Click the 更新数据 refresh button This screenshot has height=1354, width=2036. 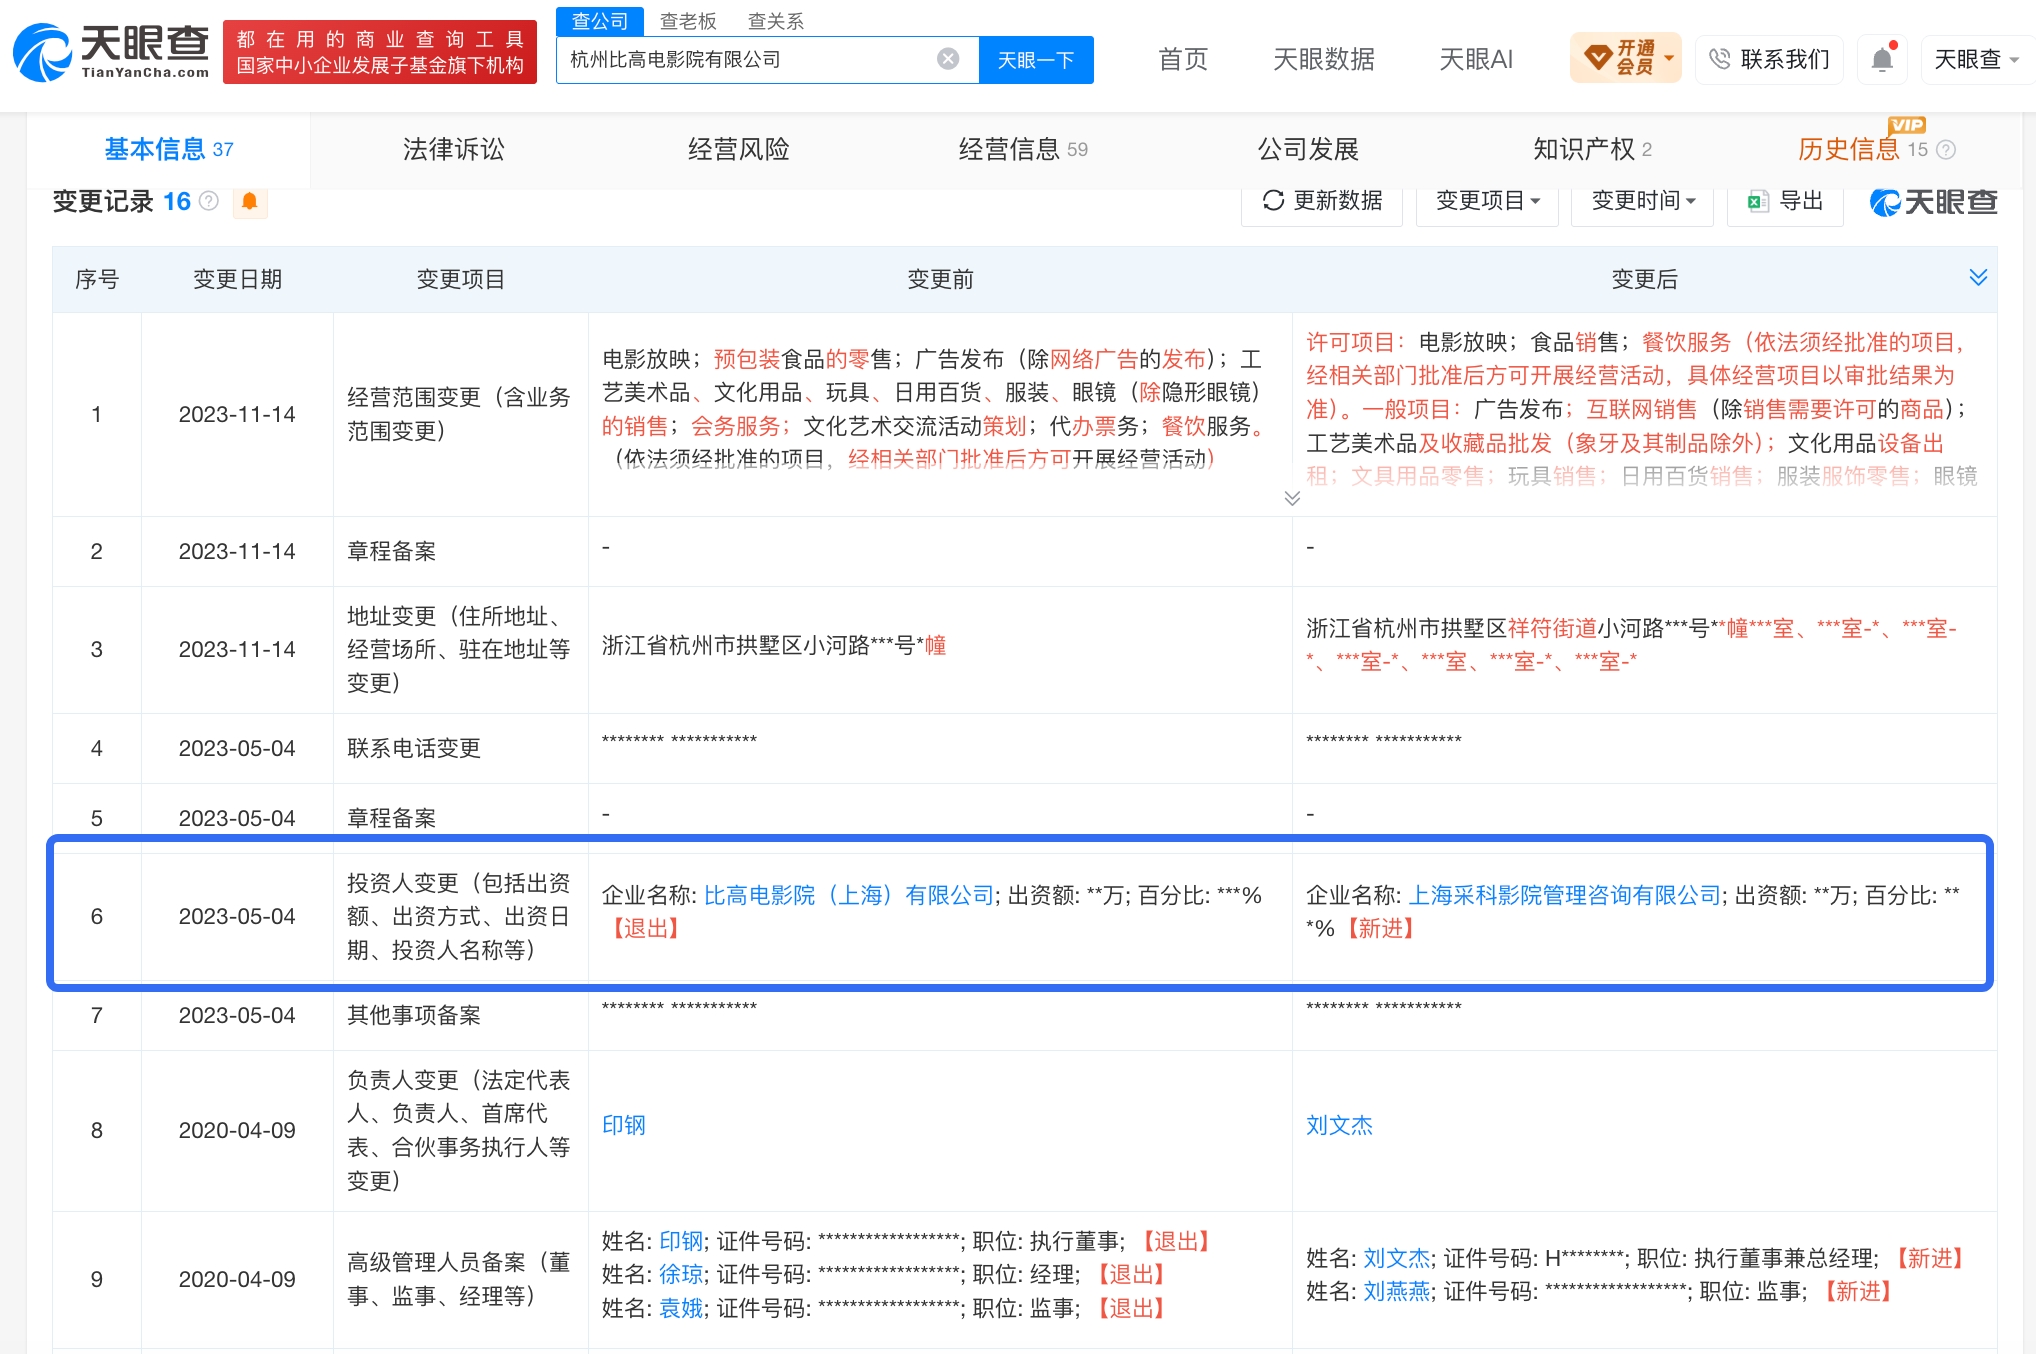pyautogui.click(x=1322, y=201)
